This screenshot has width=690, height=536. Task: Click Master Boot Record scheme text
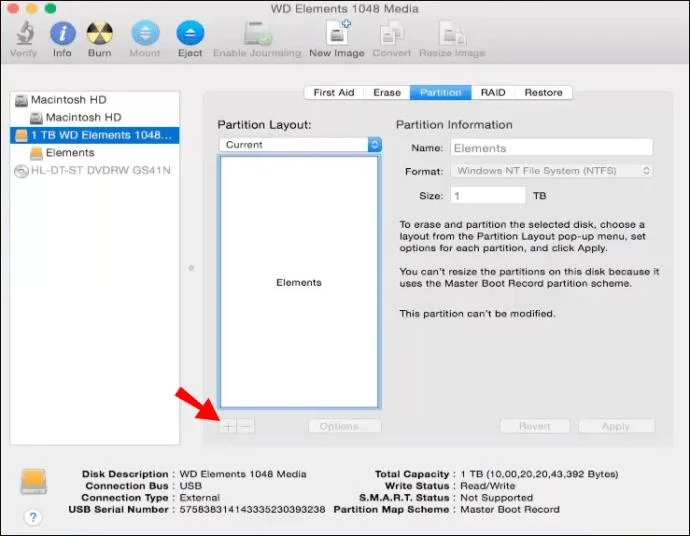[510, 510]
